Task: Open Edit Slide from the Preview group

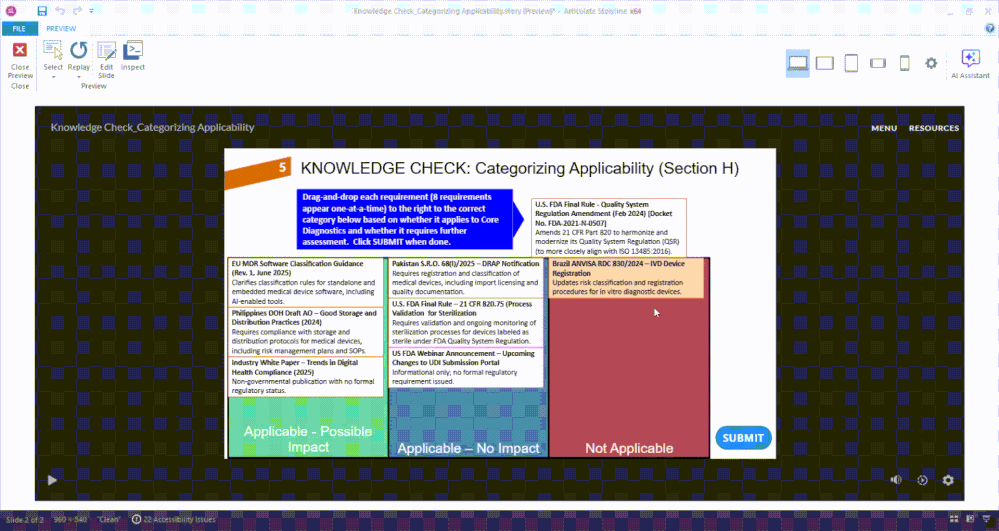Action: tap(106, 61)
